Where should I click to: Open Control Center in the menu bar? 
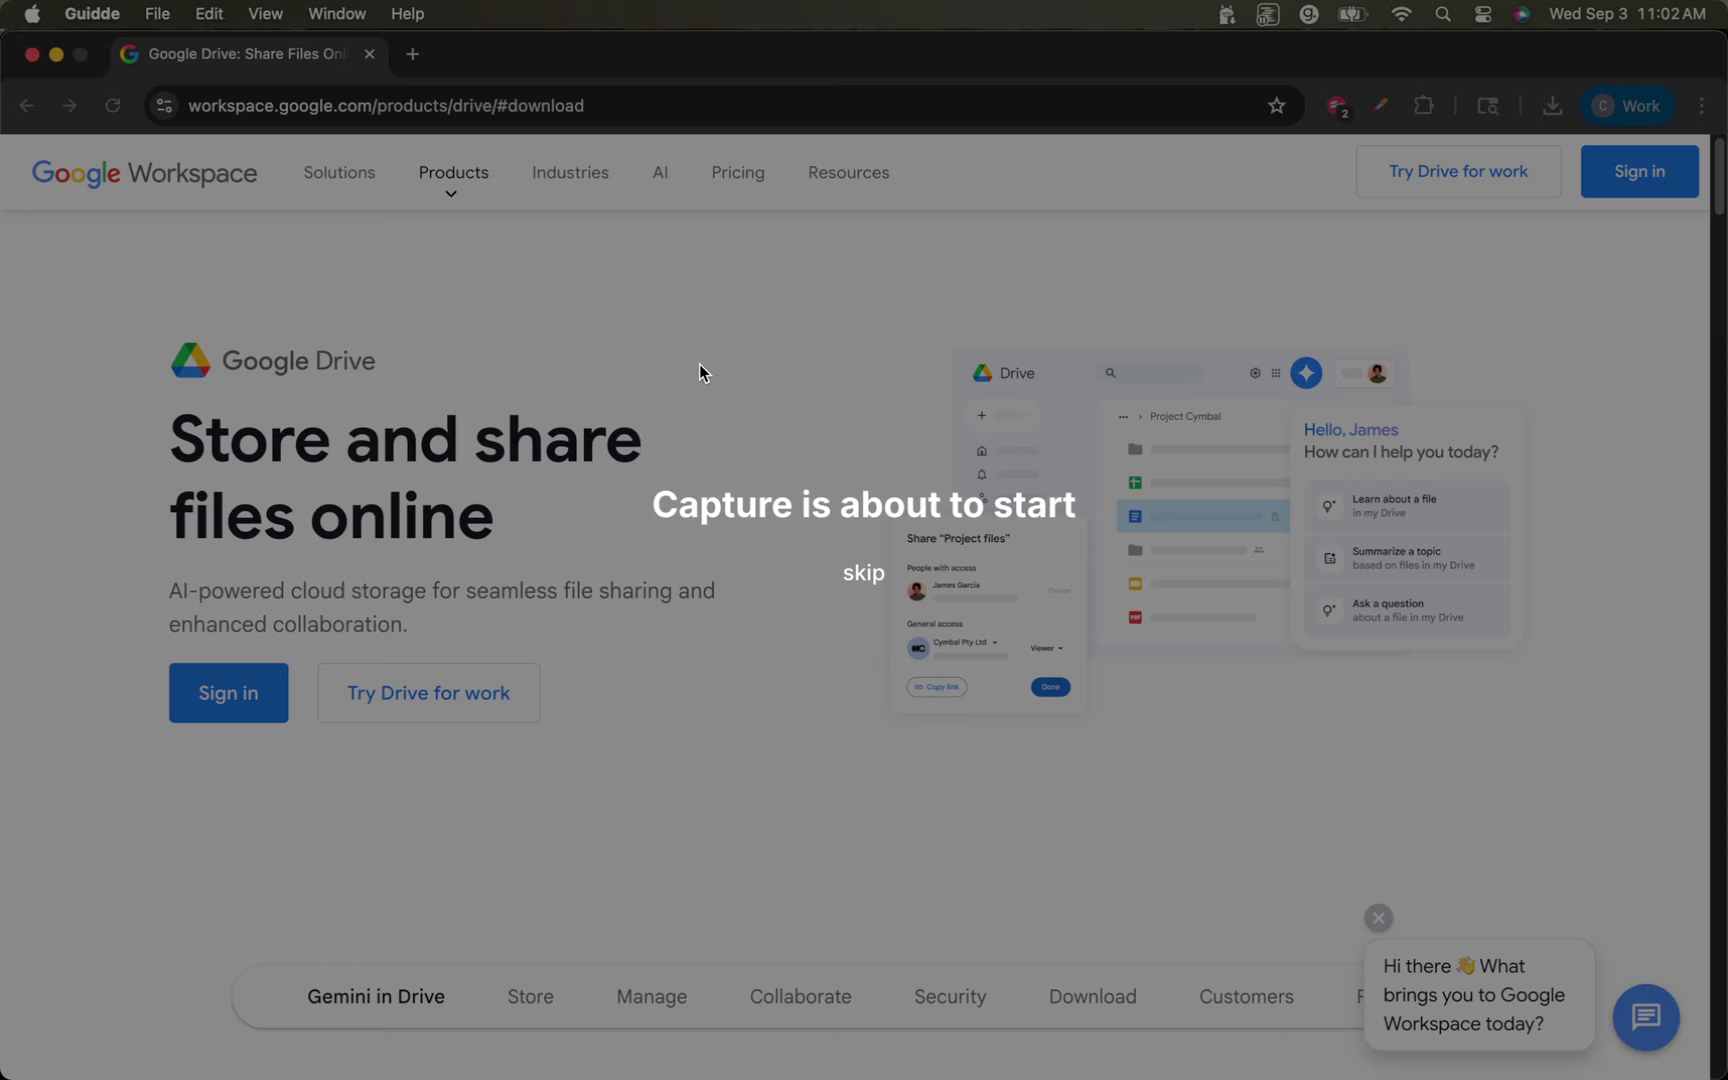point(1483,14)
